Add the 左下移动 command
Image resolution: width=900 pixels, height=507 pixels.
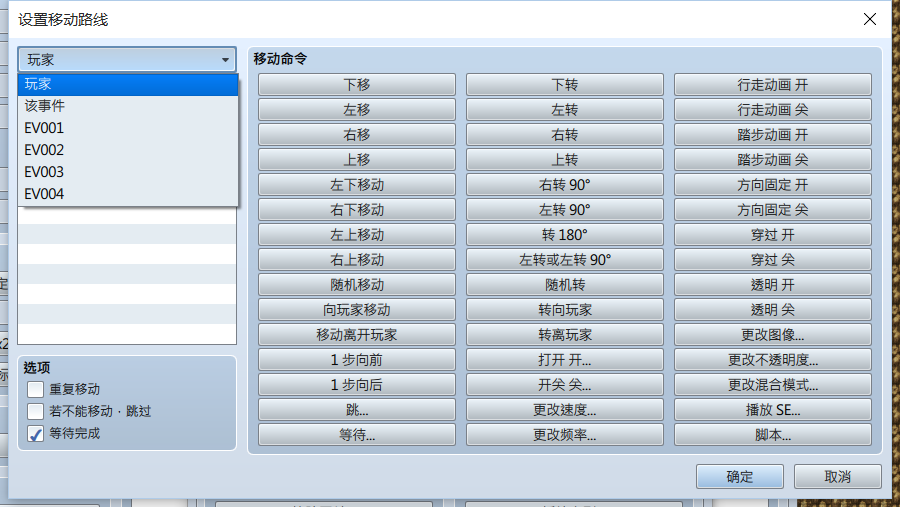tap(356, 184)
